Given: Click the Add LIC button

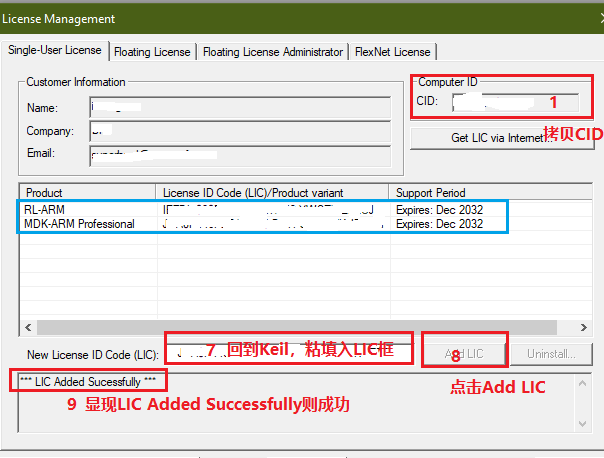Looking at the screenshot, I should tap(465, 354).
